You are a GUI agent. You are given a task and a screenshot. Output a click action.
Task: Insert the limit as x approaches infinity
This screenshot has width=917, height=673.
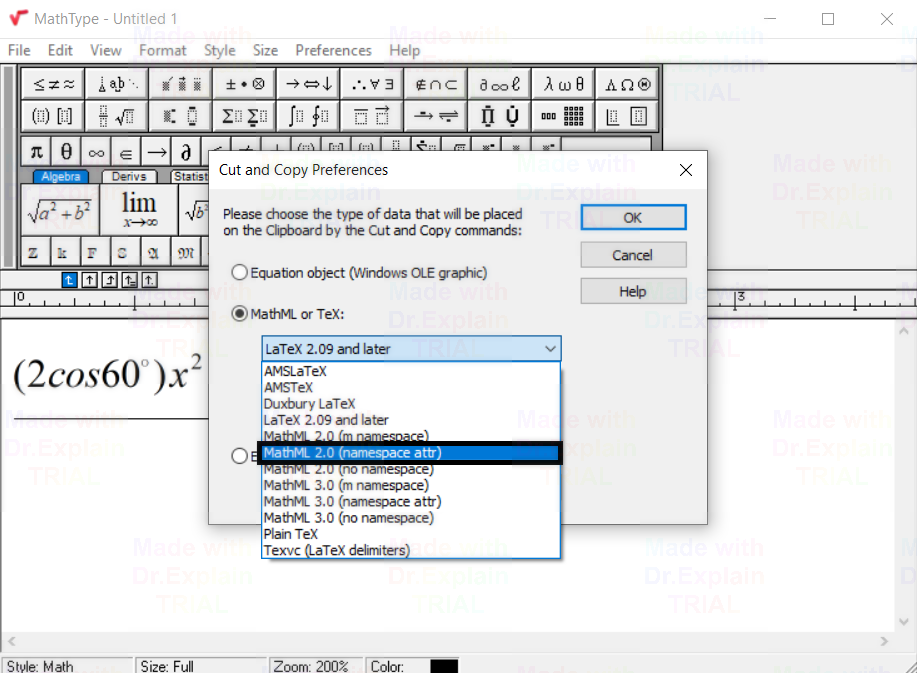tap(139, 210)
